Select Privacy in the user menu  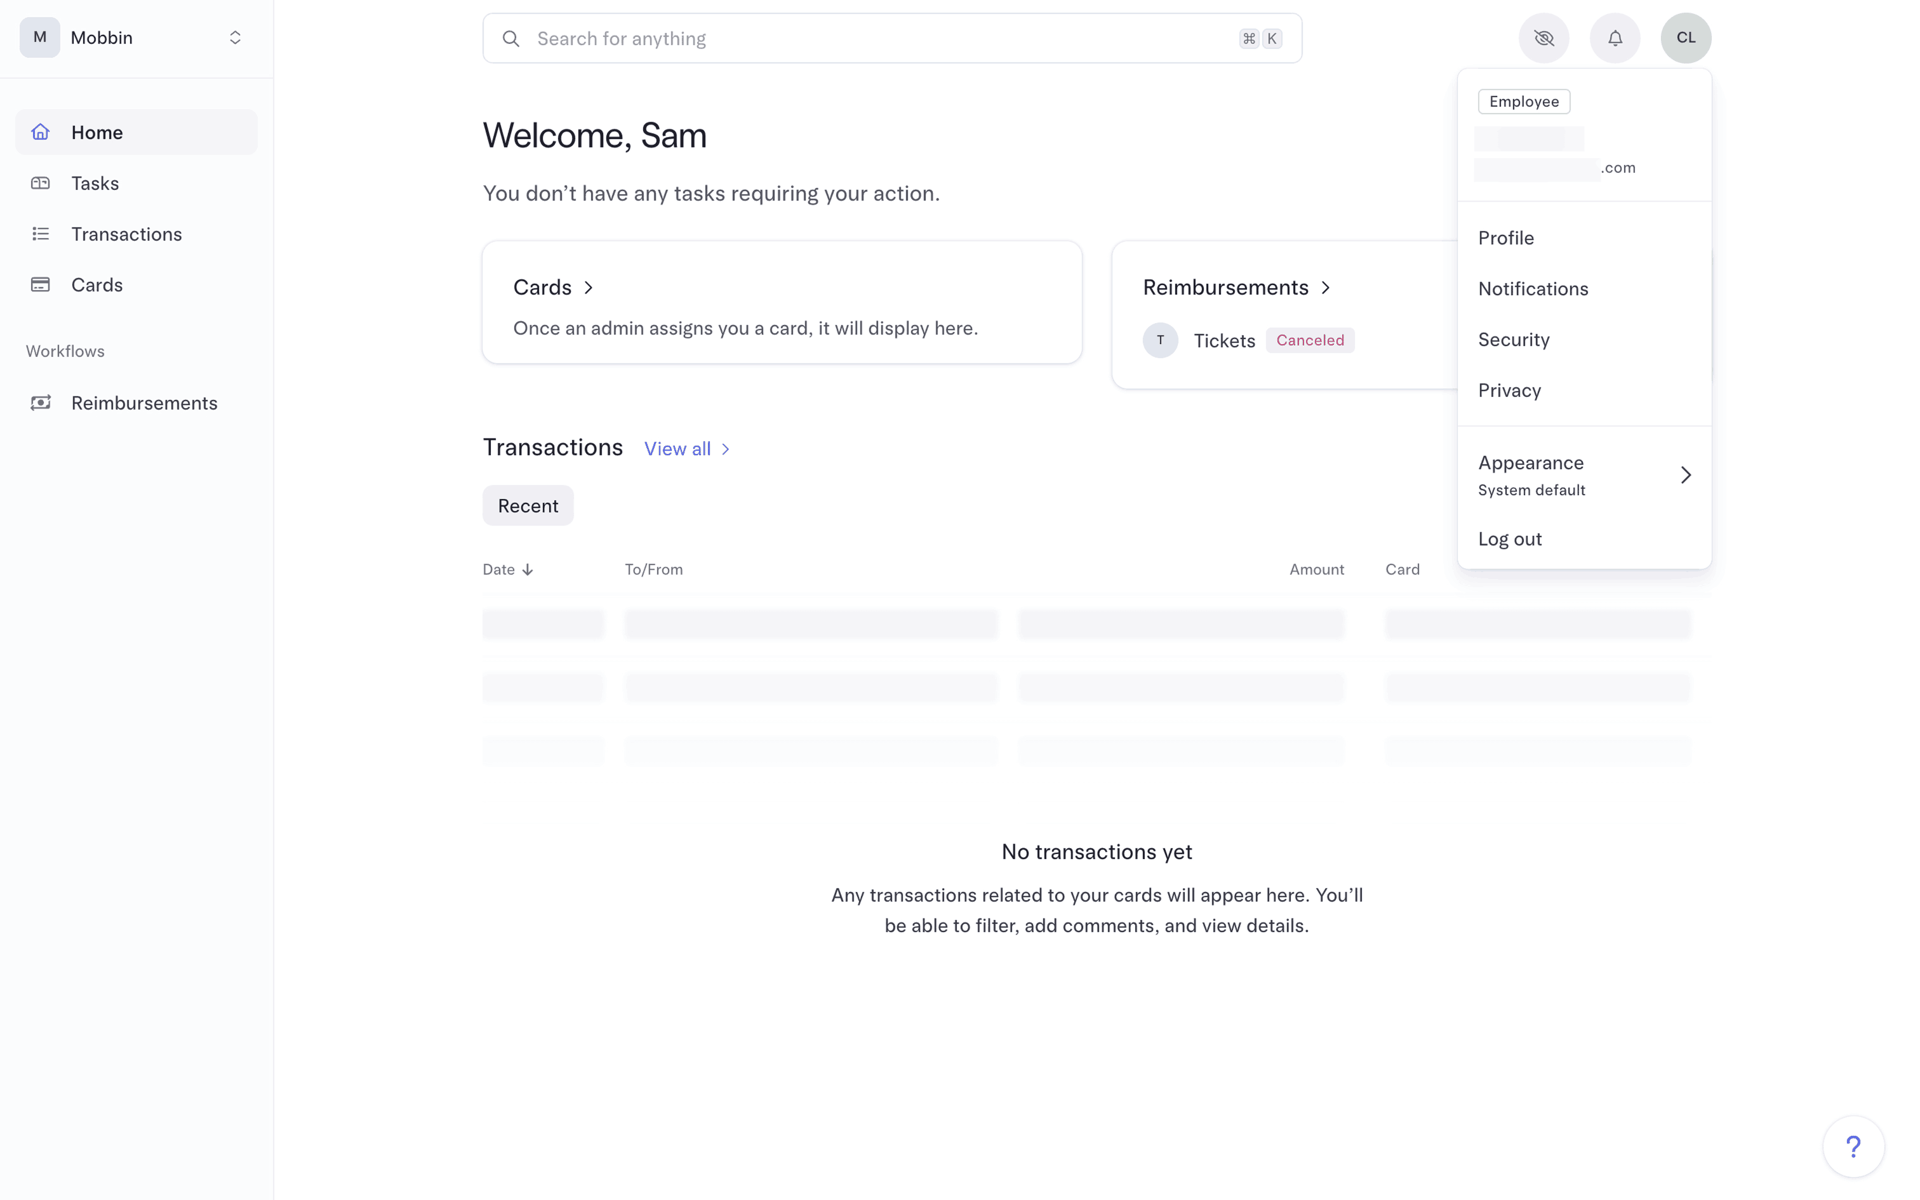point(1584,391)
